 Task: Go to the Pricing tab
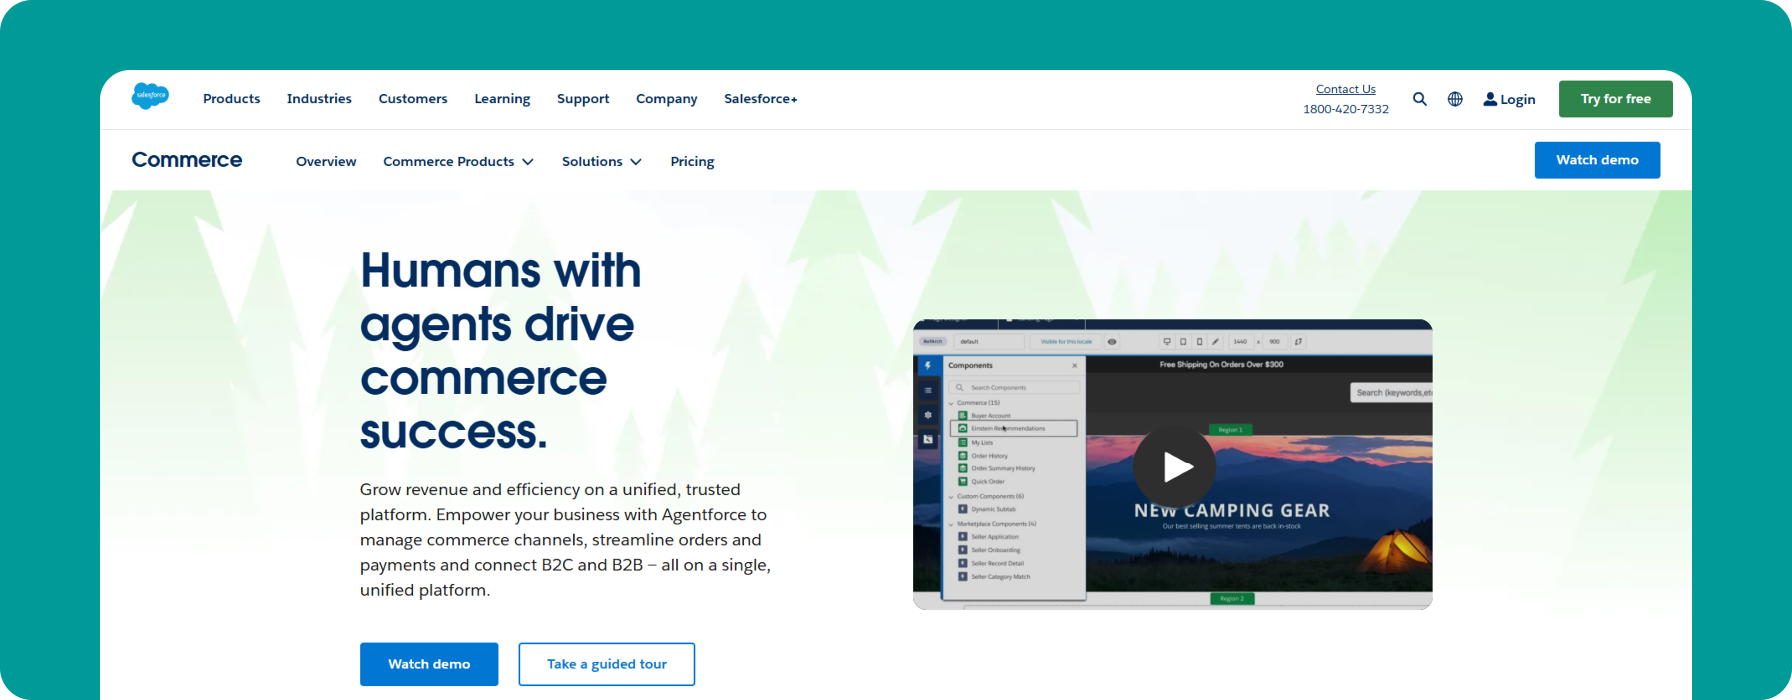click(x=692, y=162)
